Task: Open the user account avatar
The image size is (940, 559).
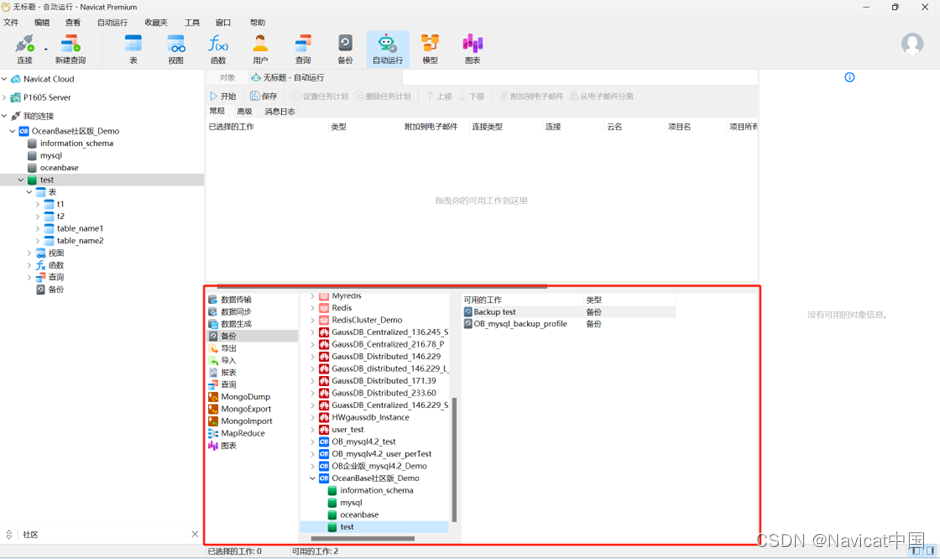Action: click(912, 44)
